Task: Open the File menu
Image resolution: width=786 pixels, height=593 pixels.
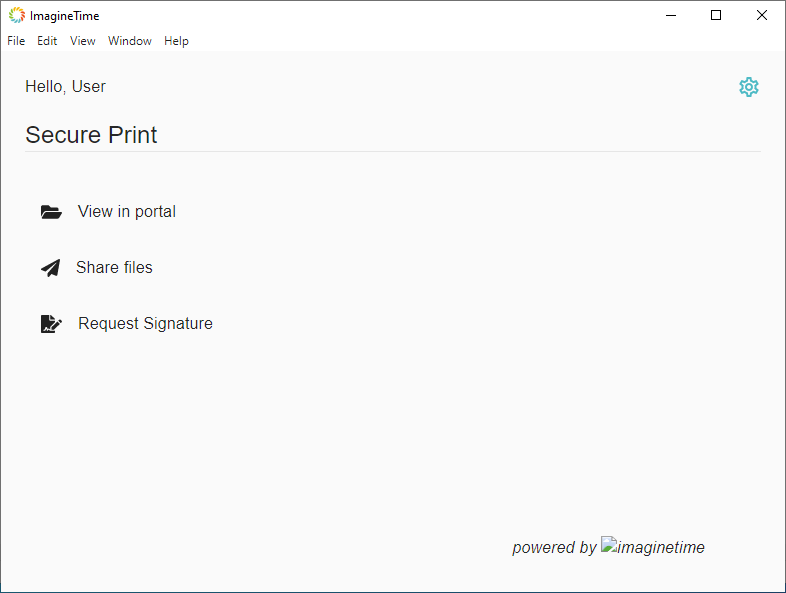Action: point(16,41)
